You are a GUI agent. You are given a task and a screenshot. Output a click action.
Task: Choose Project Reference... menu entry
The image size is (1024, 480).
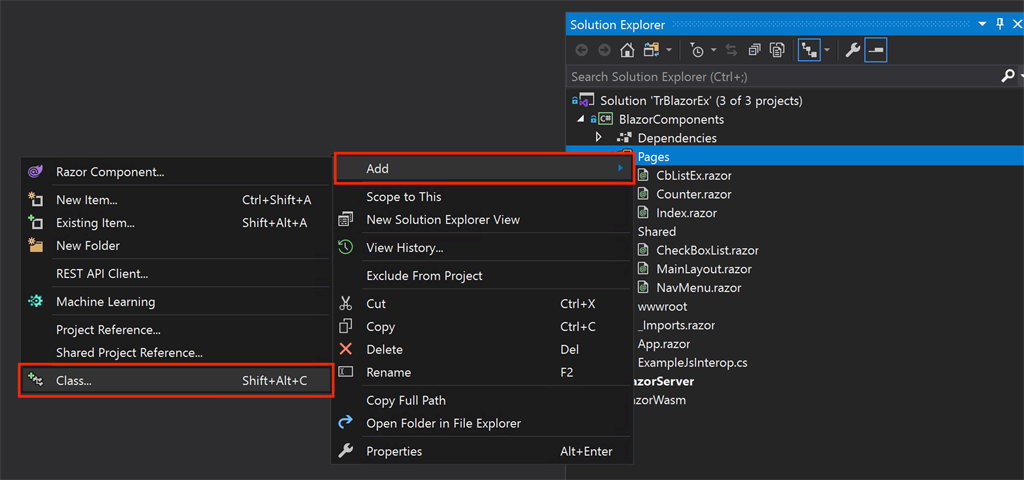(176, 330)
